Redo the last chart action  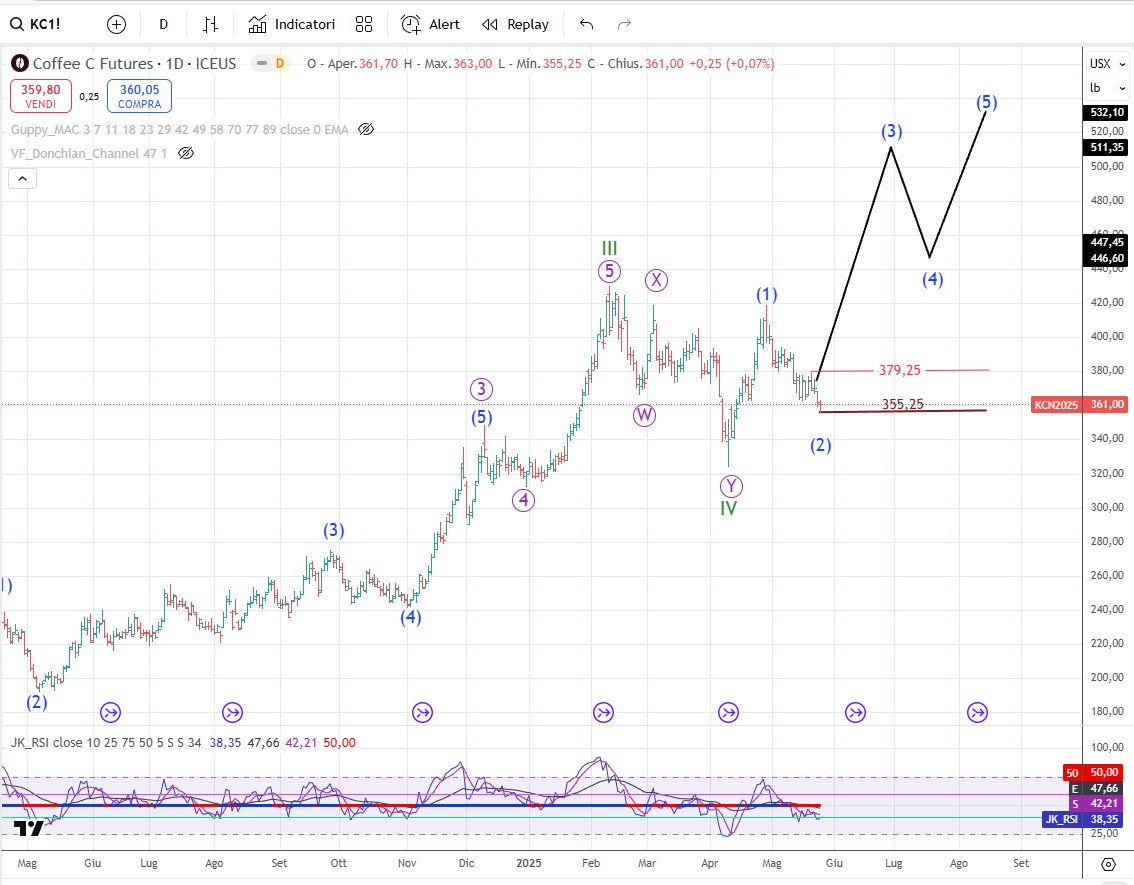[625, 24]
